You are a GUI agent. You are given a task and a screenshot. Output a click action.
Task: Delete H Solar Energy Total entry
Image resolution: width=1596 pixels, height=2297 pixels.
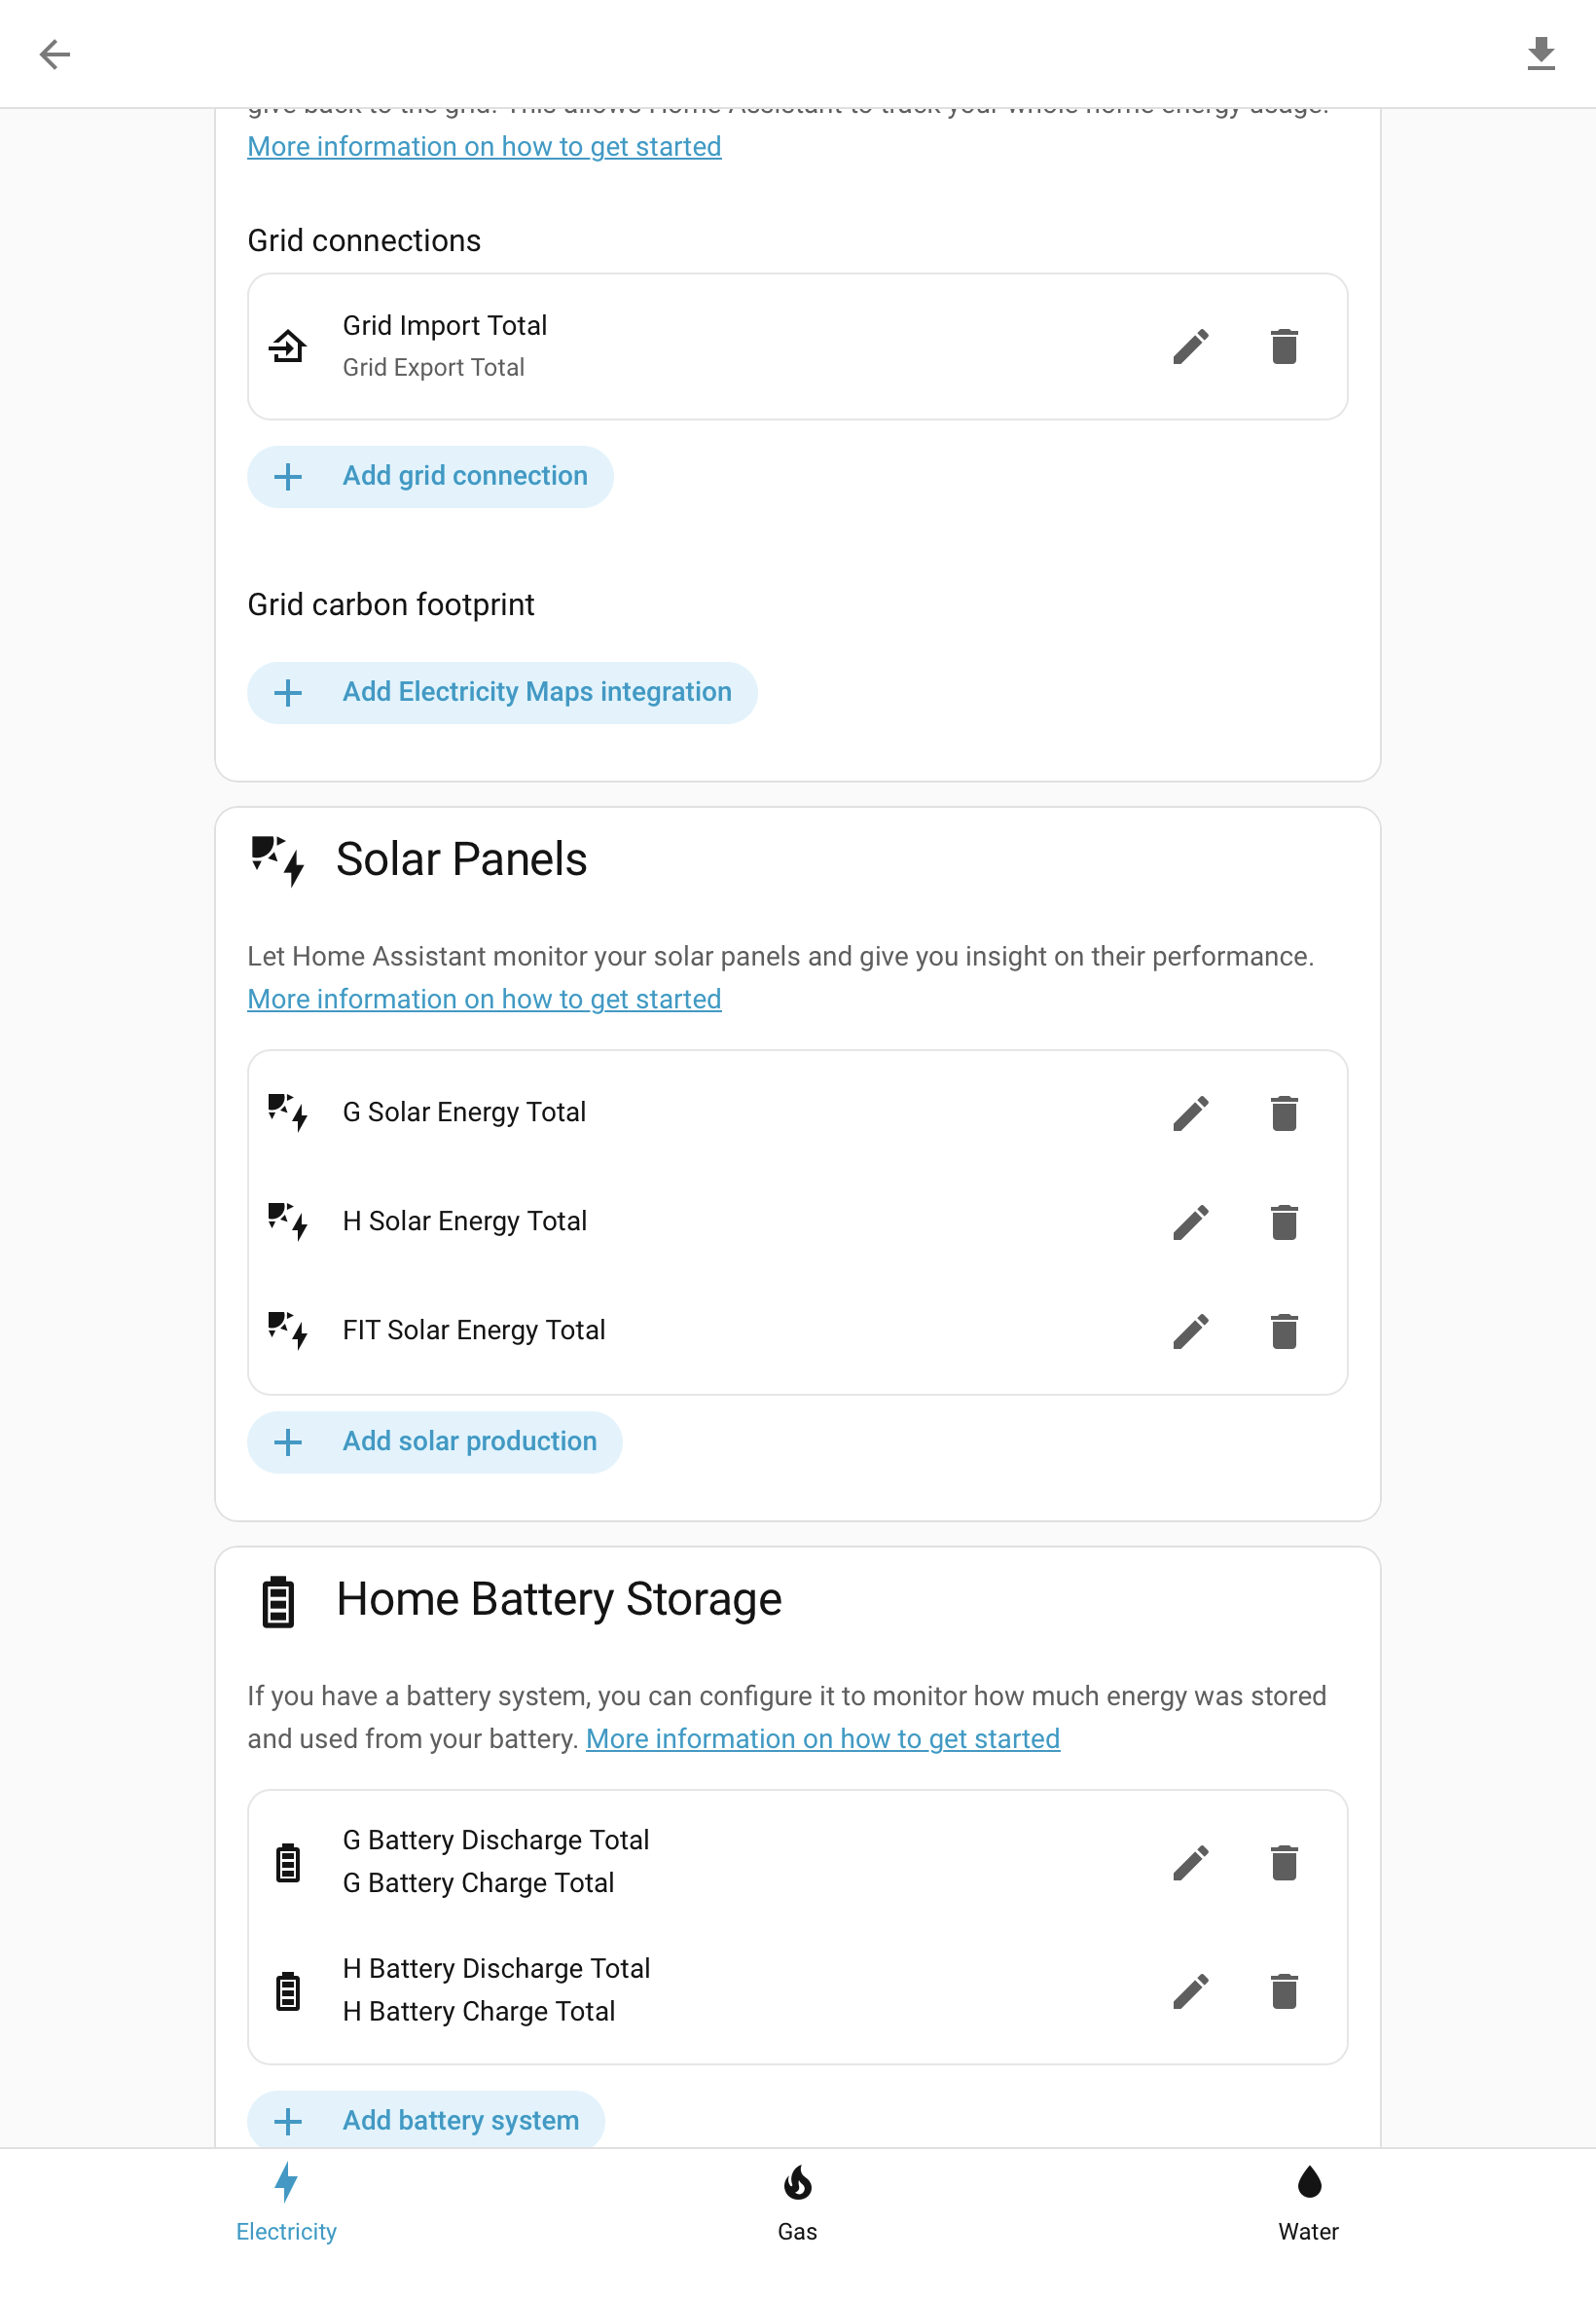(x=1284, y=1222)
